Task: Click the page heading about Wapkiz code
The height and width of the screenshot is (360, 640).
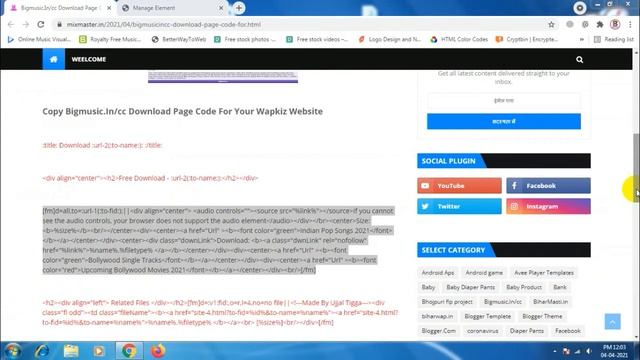Action: [182, 111]
